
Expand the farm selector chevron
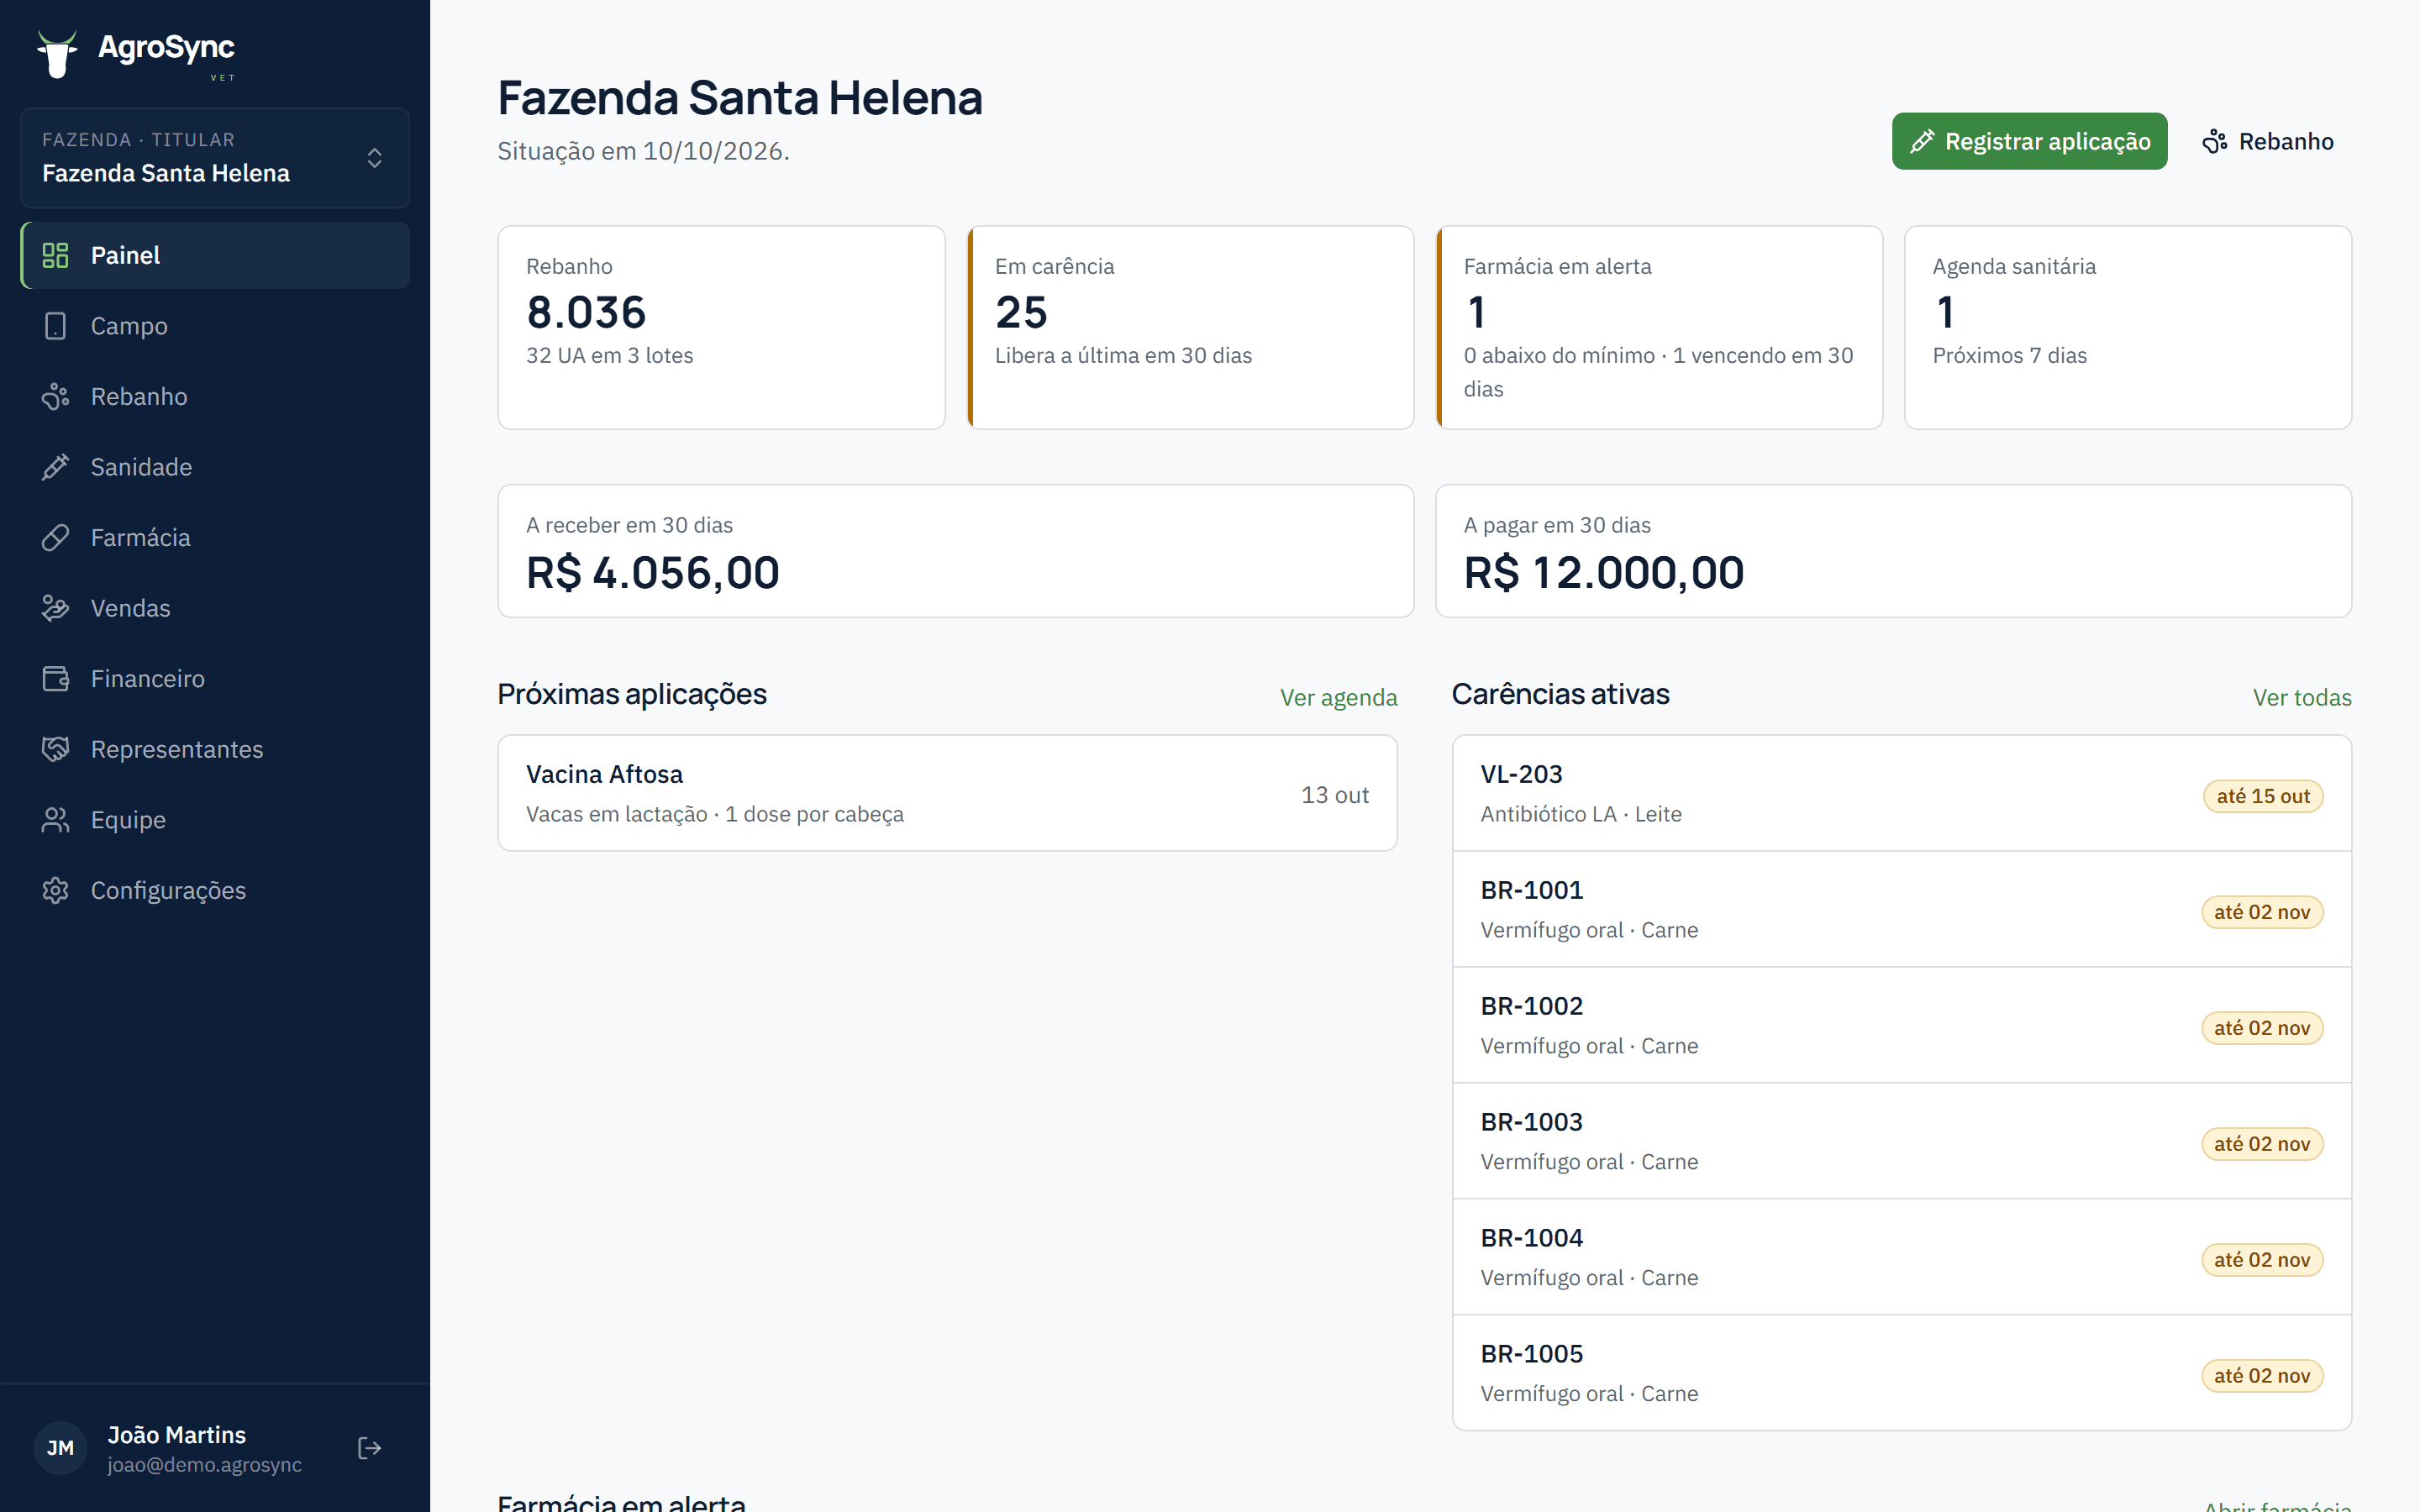click(x=375, y=158)
